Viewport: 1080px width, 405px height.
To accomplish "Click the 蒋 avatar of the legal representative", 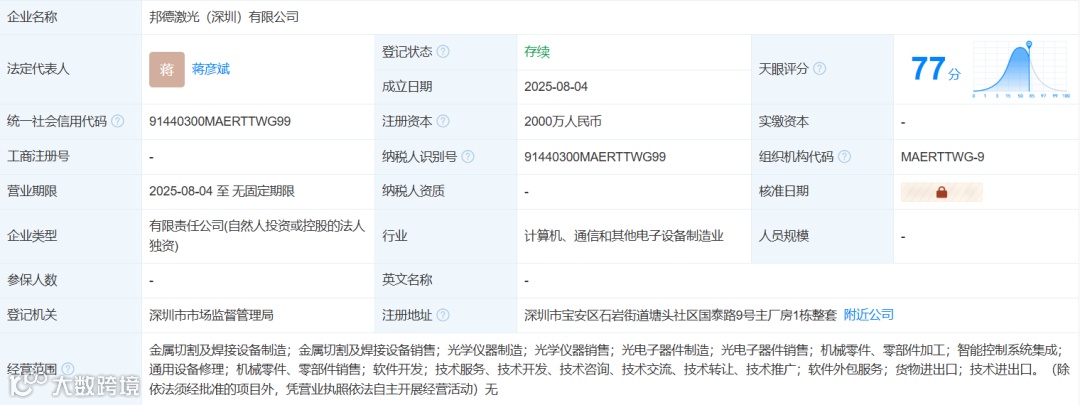I will (167, 70).
